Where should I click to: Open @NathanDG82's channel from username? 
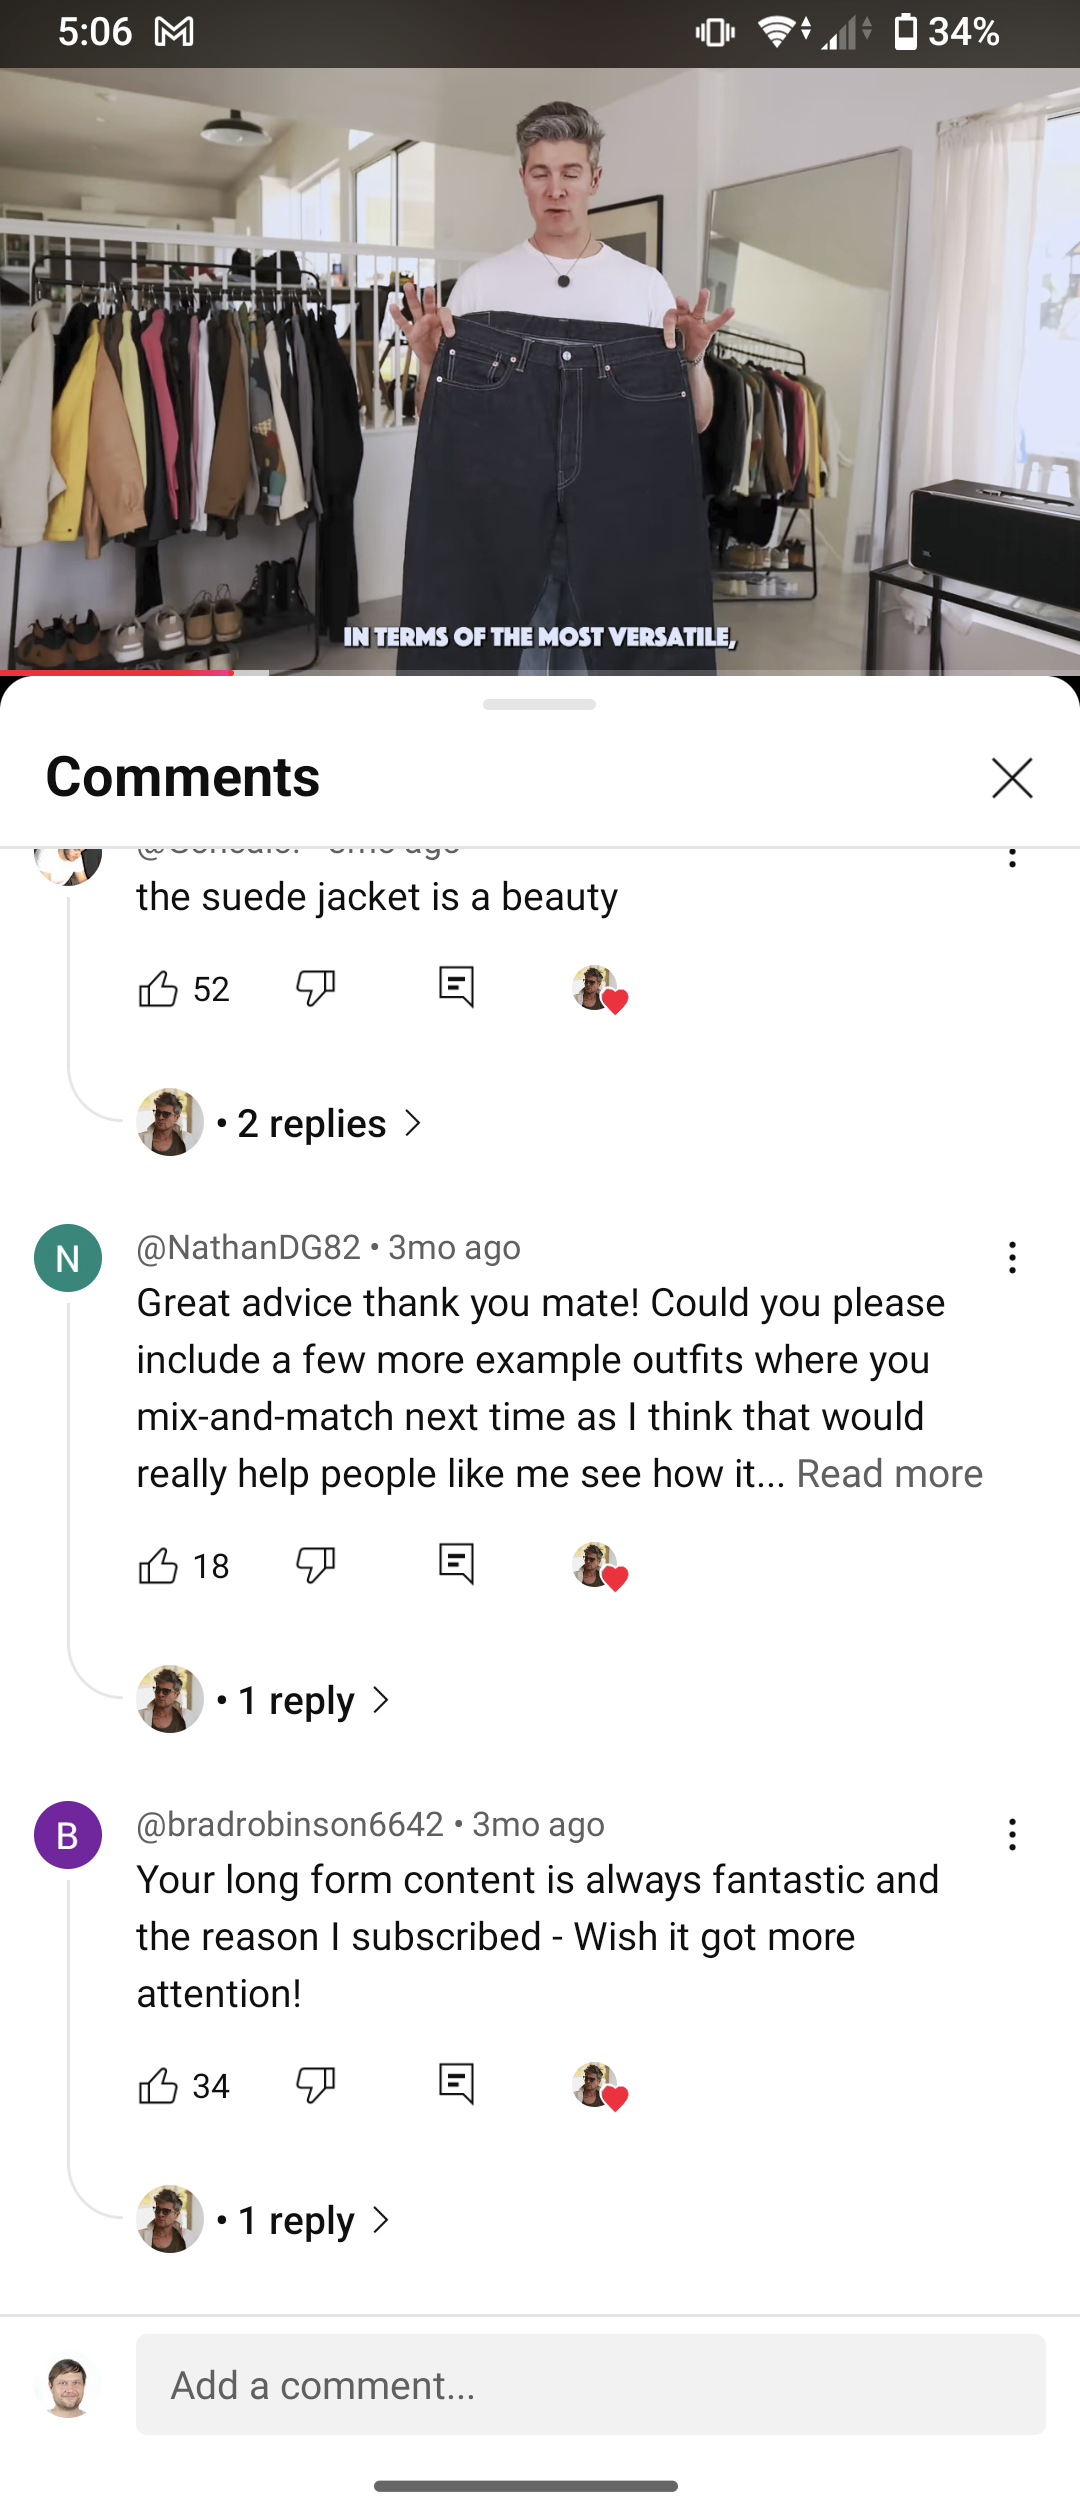(249, 1248)
